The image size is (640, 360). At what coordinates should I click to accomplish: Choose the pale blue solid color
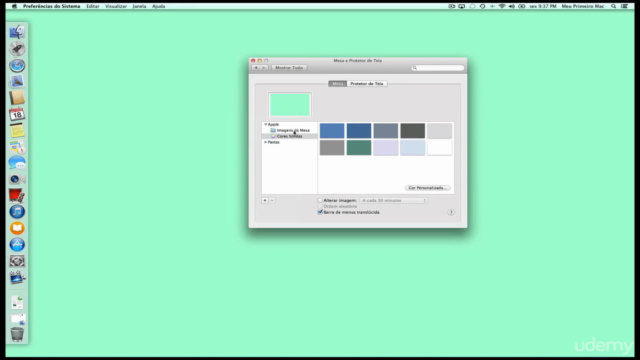pos(413,148)
